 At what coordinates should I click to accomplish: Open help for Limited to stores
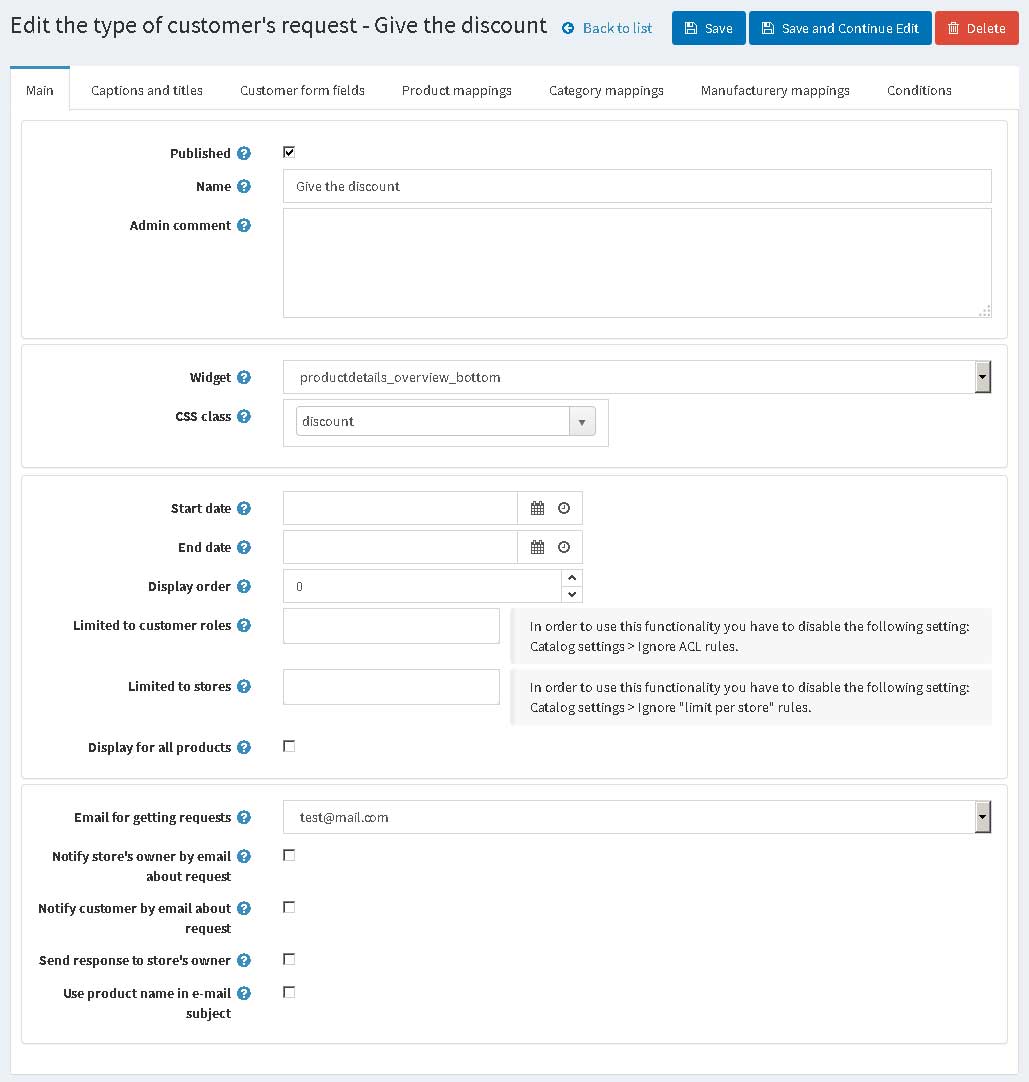click(x=244, y=686)
